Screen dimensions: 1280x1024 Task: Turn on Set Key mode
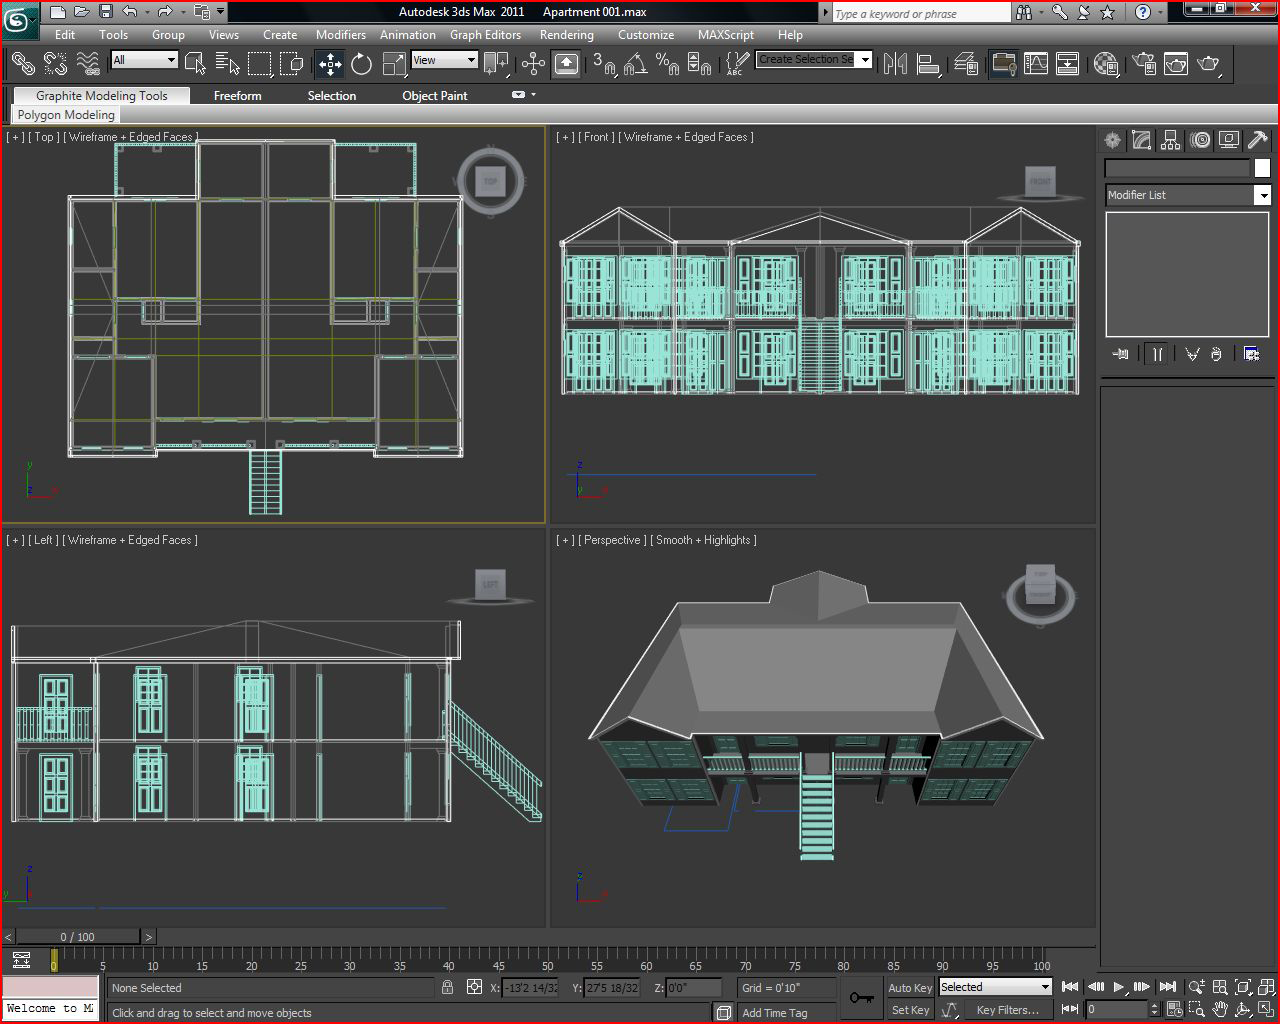[x=908, y=1009]
